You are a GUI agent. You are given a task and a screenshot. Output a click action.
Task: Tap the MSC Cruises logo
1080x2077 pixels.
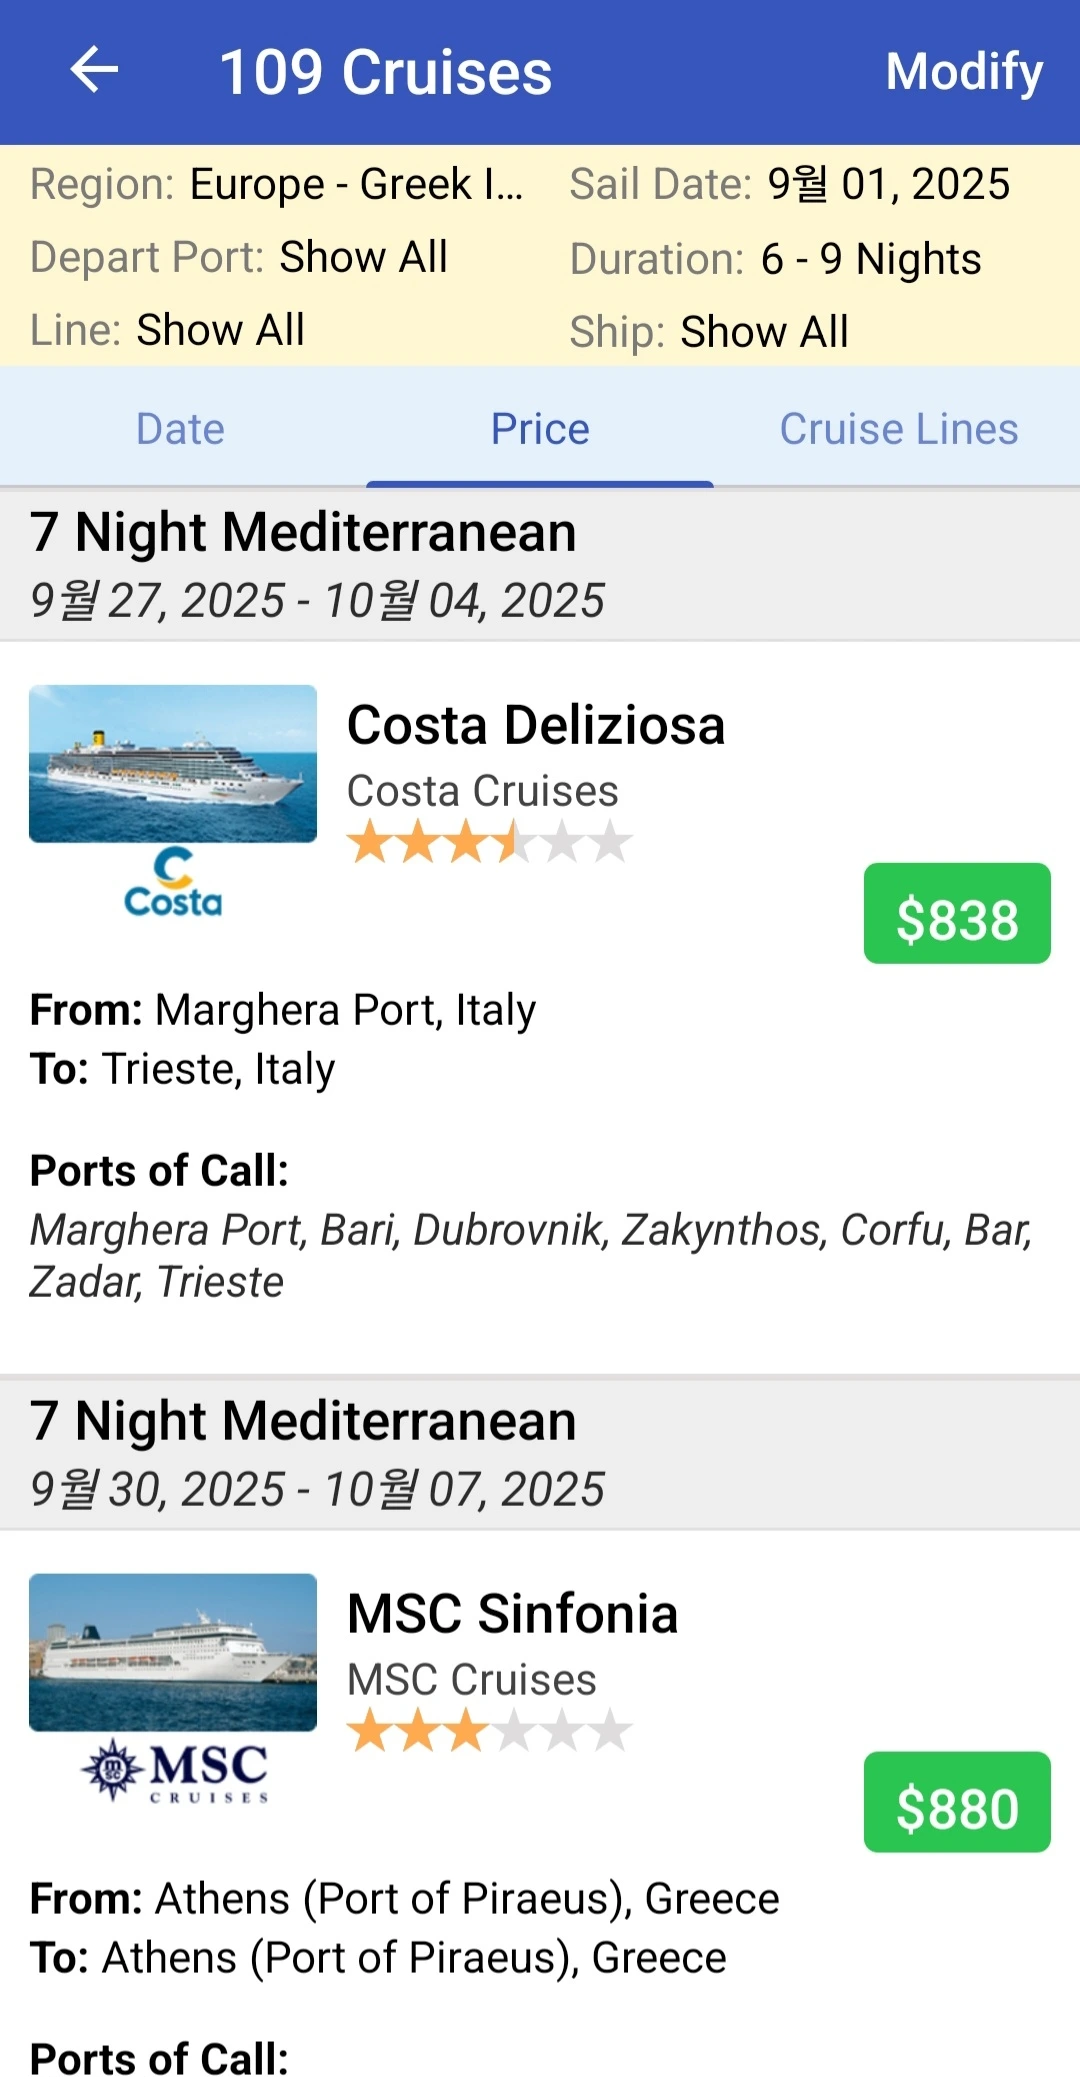pos(174,1771)
